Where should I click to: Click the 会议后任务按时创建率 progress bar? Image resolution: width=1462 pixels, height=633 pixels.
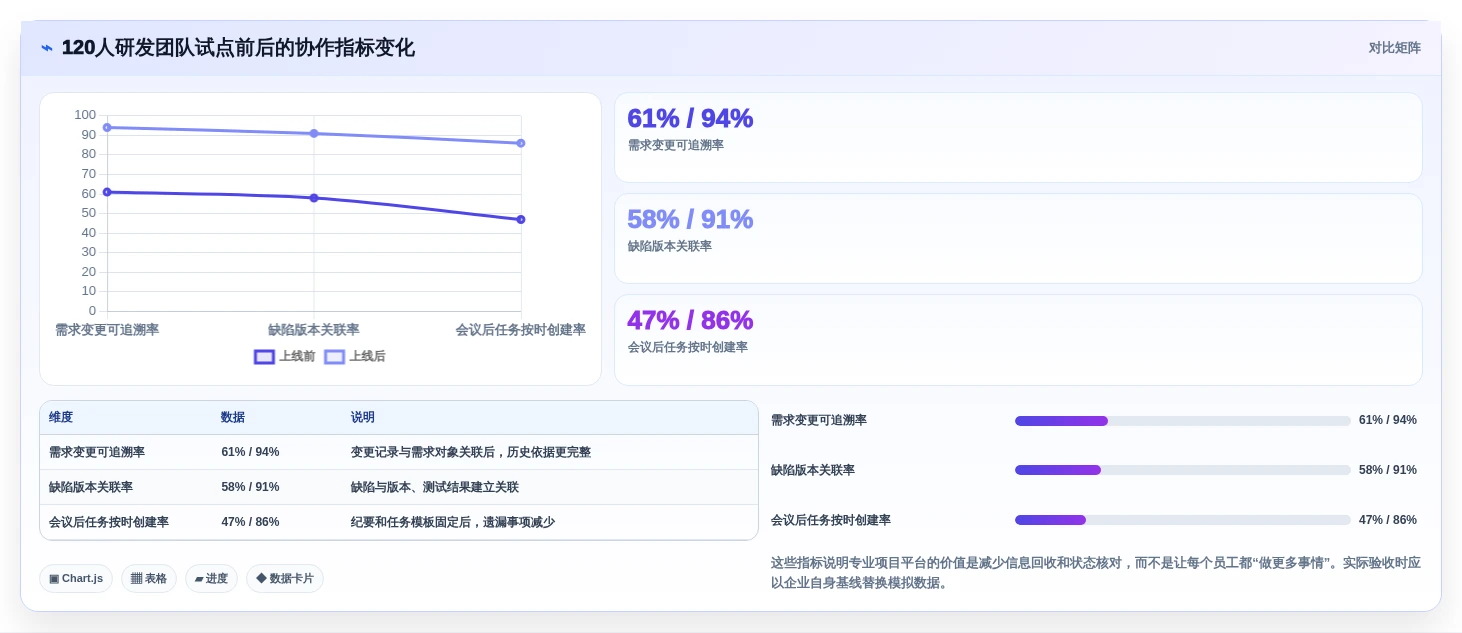(x=1182, y=520)
